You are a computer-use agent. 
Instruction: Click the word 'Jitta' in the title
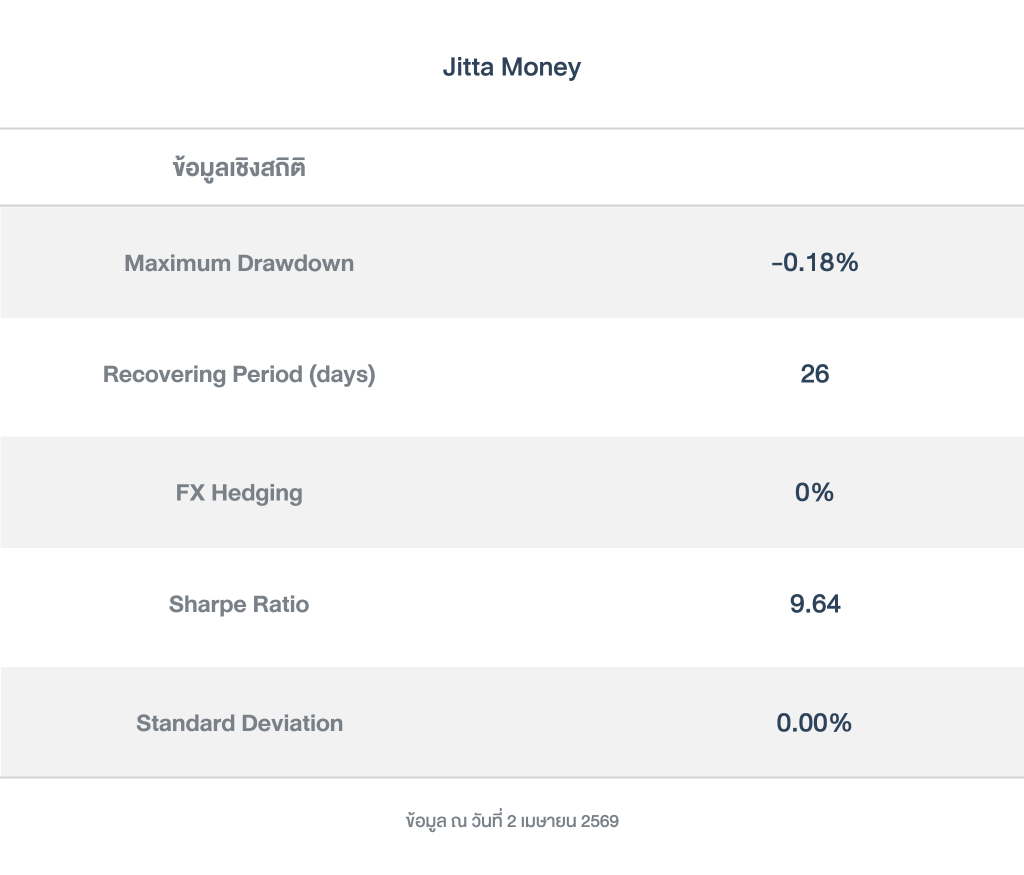point(468,68)
